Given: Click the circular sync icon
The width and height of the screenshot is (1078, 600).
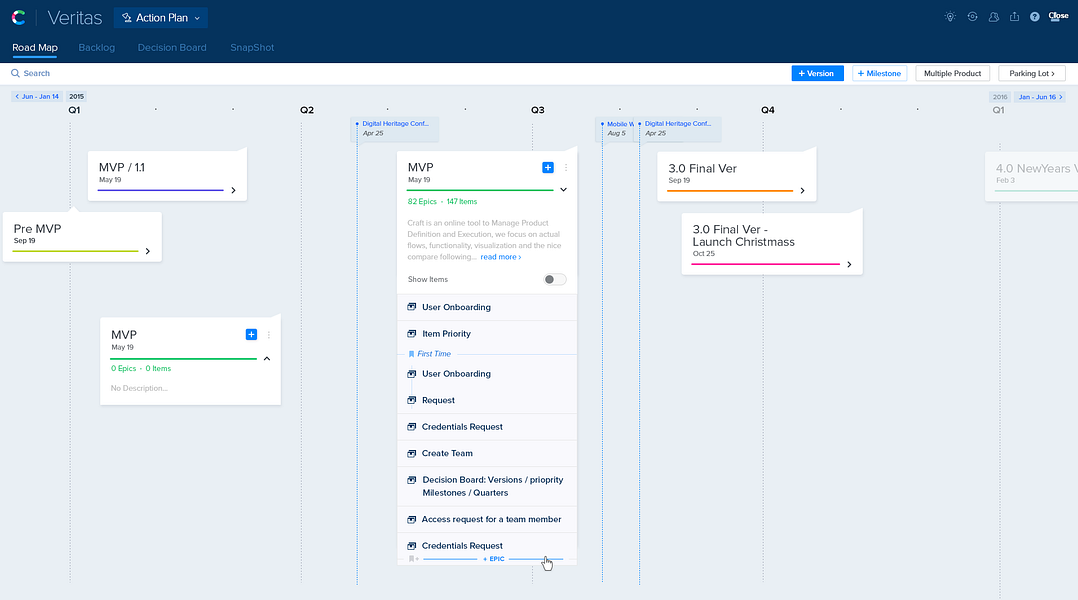Looking at the screenshot, I should coord(972,16).
